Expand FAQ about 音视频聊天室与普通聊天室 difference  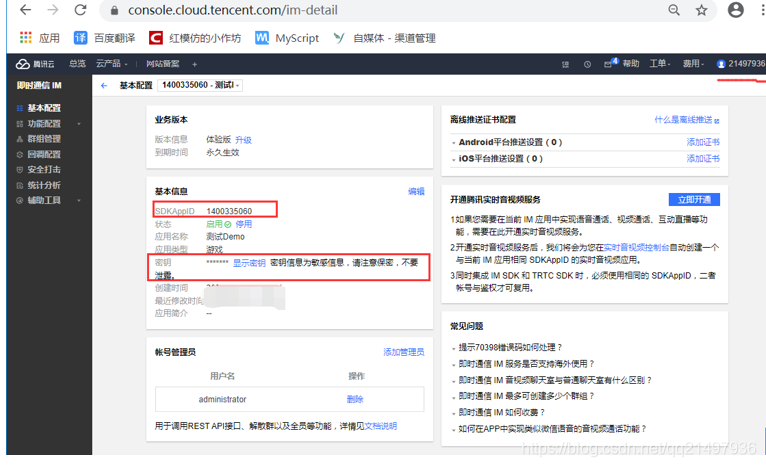point(552,380)
